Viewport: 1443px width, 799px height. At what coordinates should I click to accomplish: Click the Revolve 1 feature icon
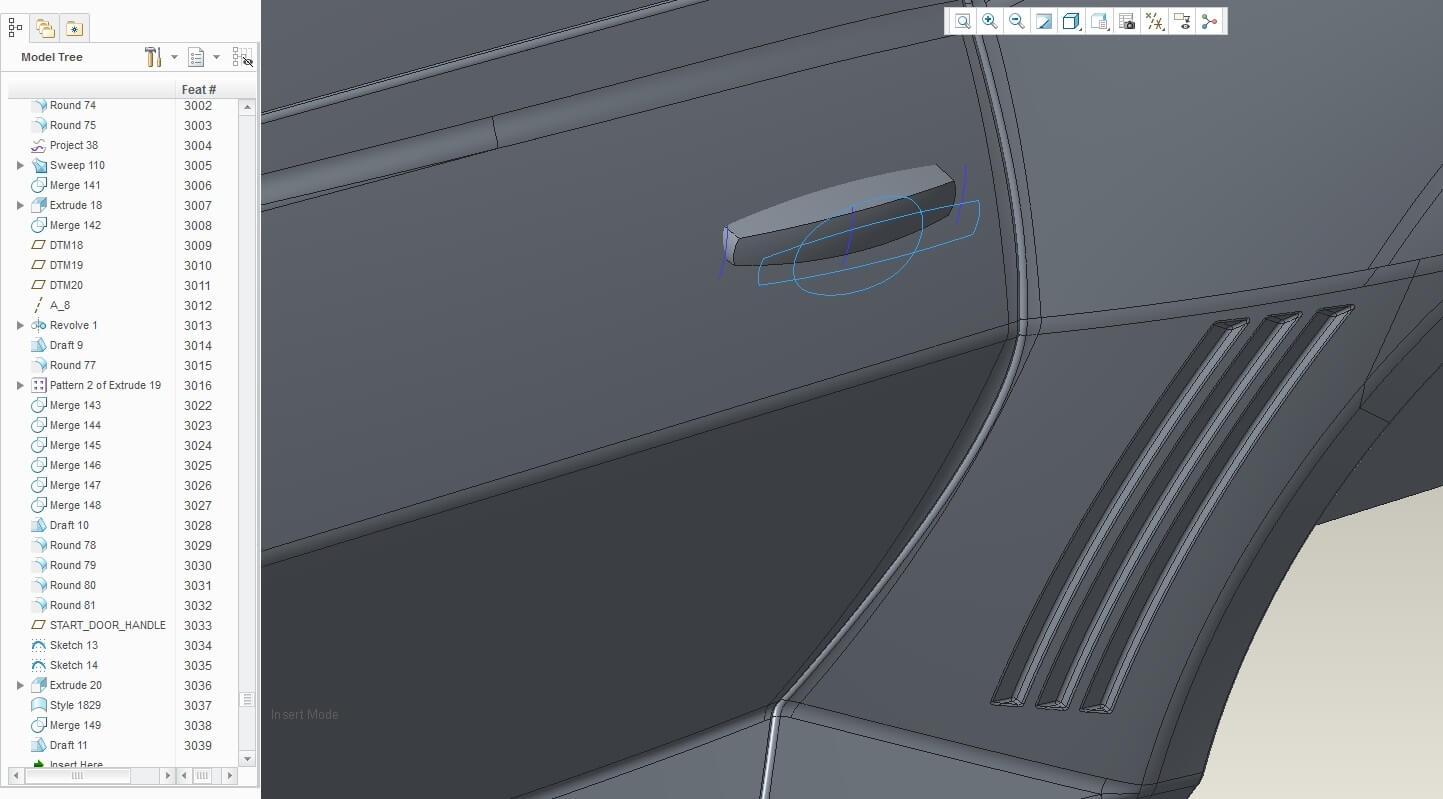point(39,325)
